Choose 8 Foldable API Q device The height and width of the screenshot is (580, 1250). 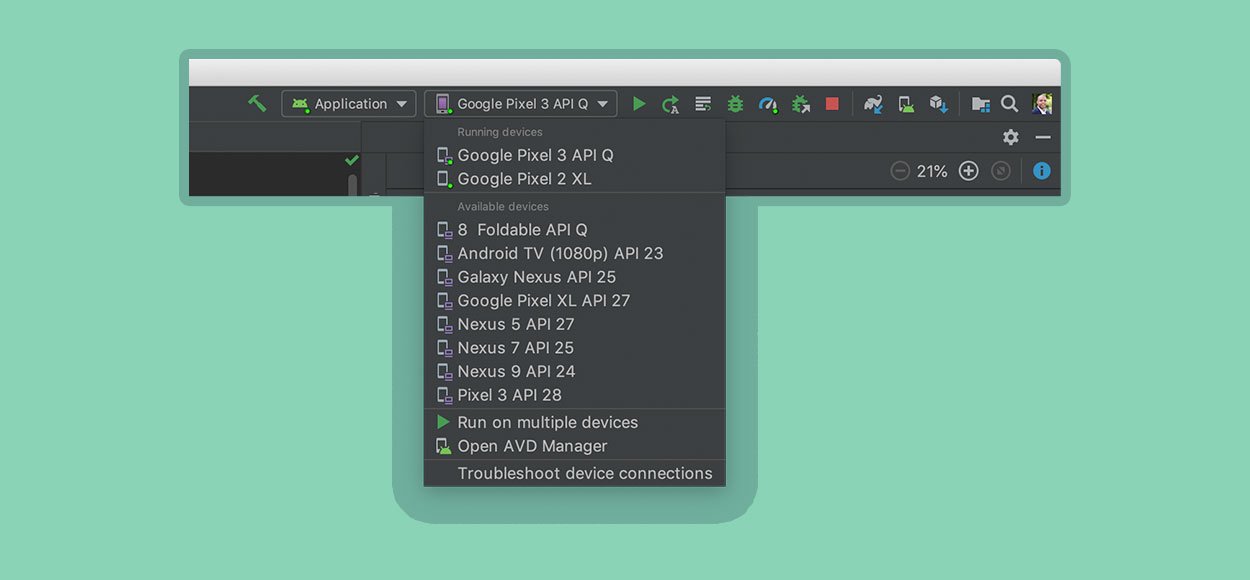(575, 230)
